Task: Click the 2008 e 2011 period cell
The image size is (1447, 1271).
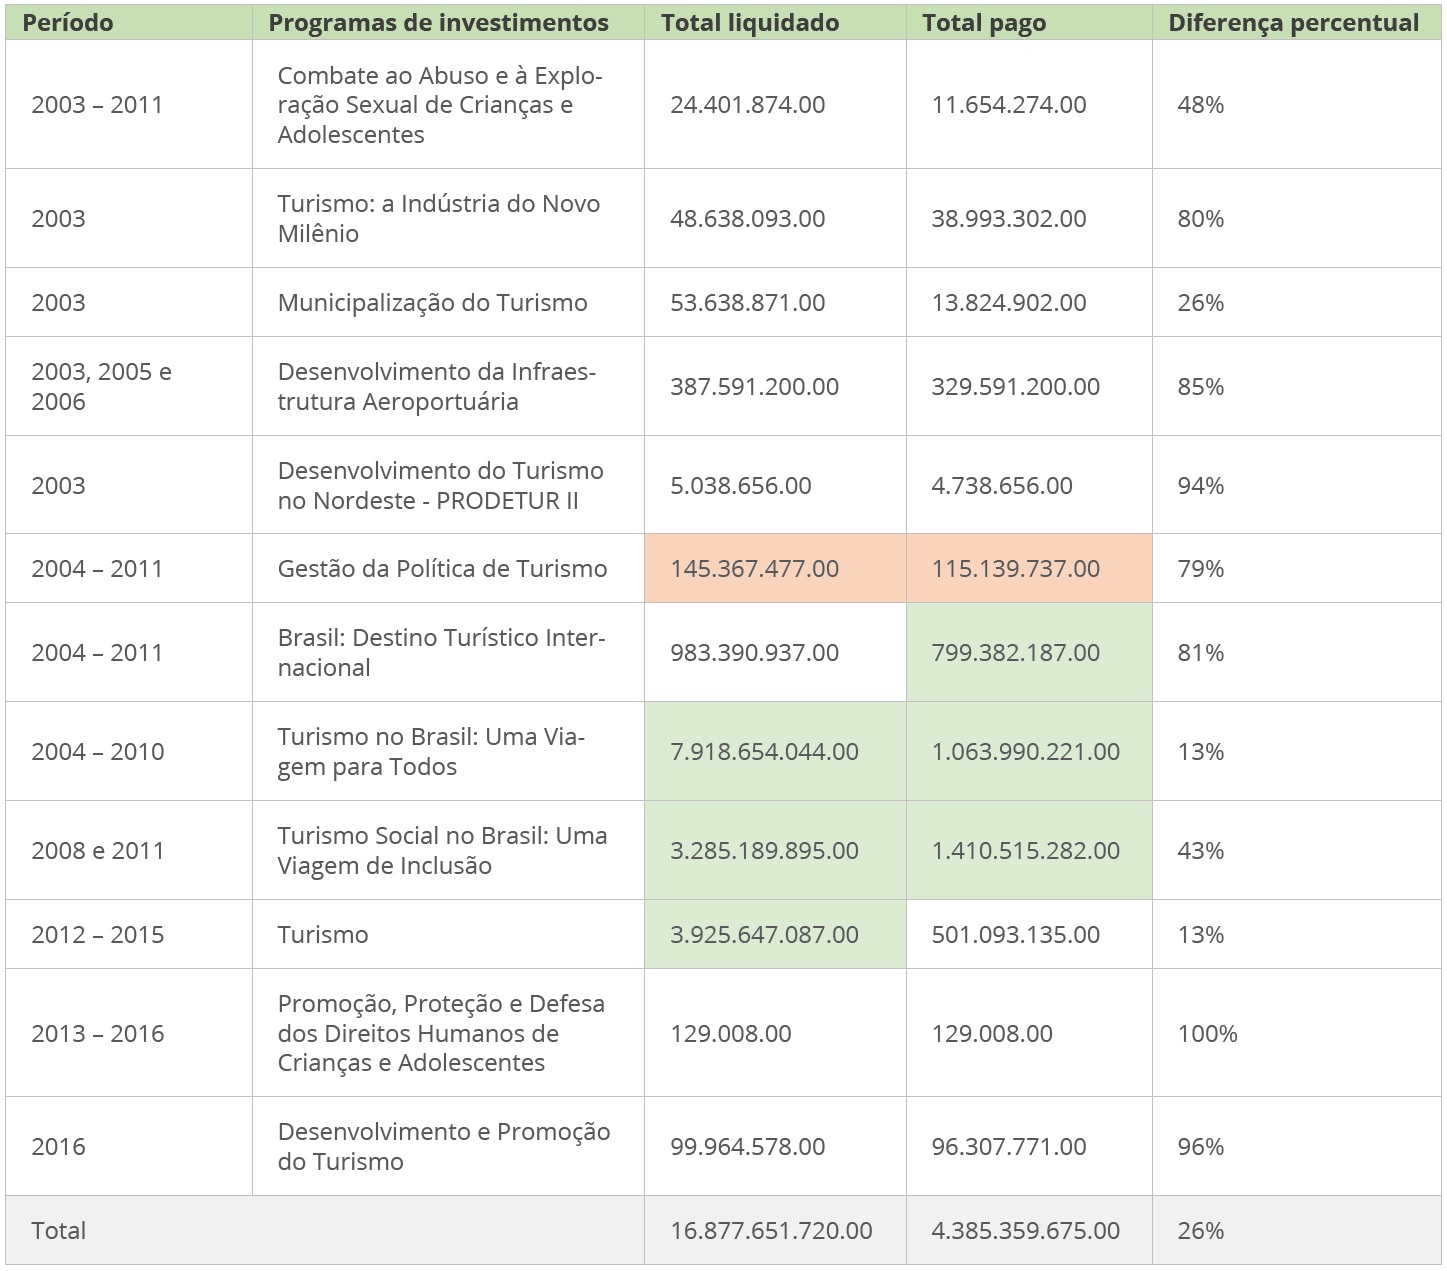Action: pos(98,851)
